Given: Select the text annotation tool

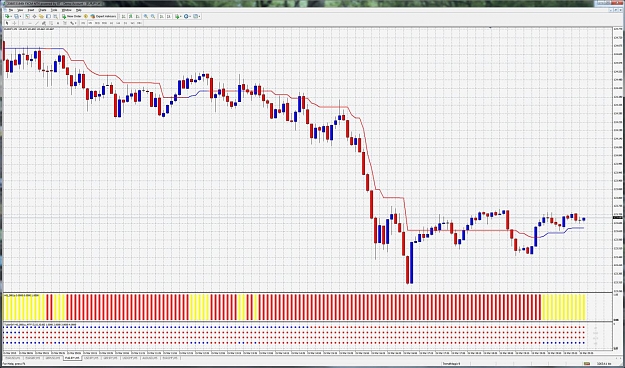Looking at the screenshot, I should coord(58,23).
